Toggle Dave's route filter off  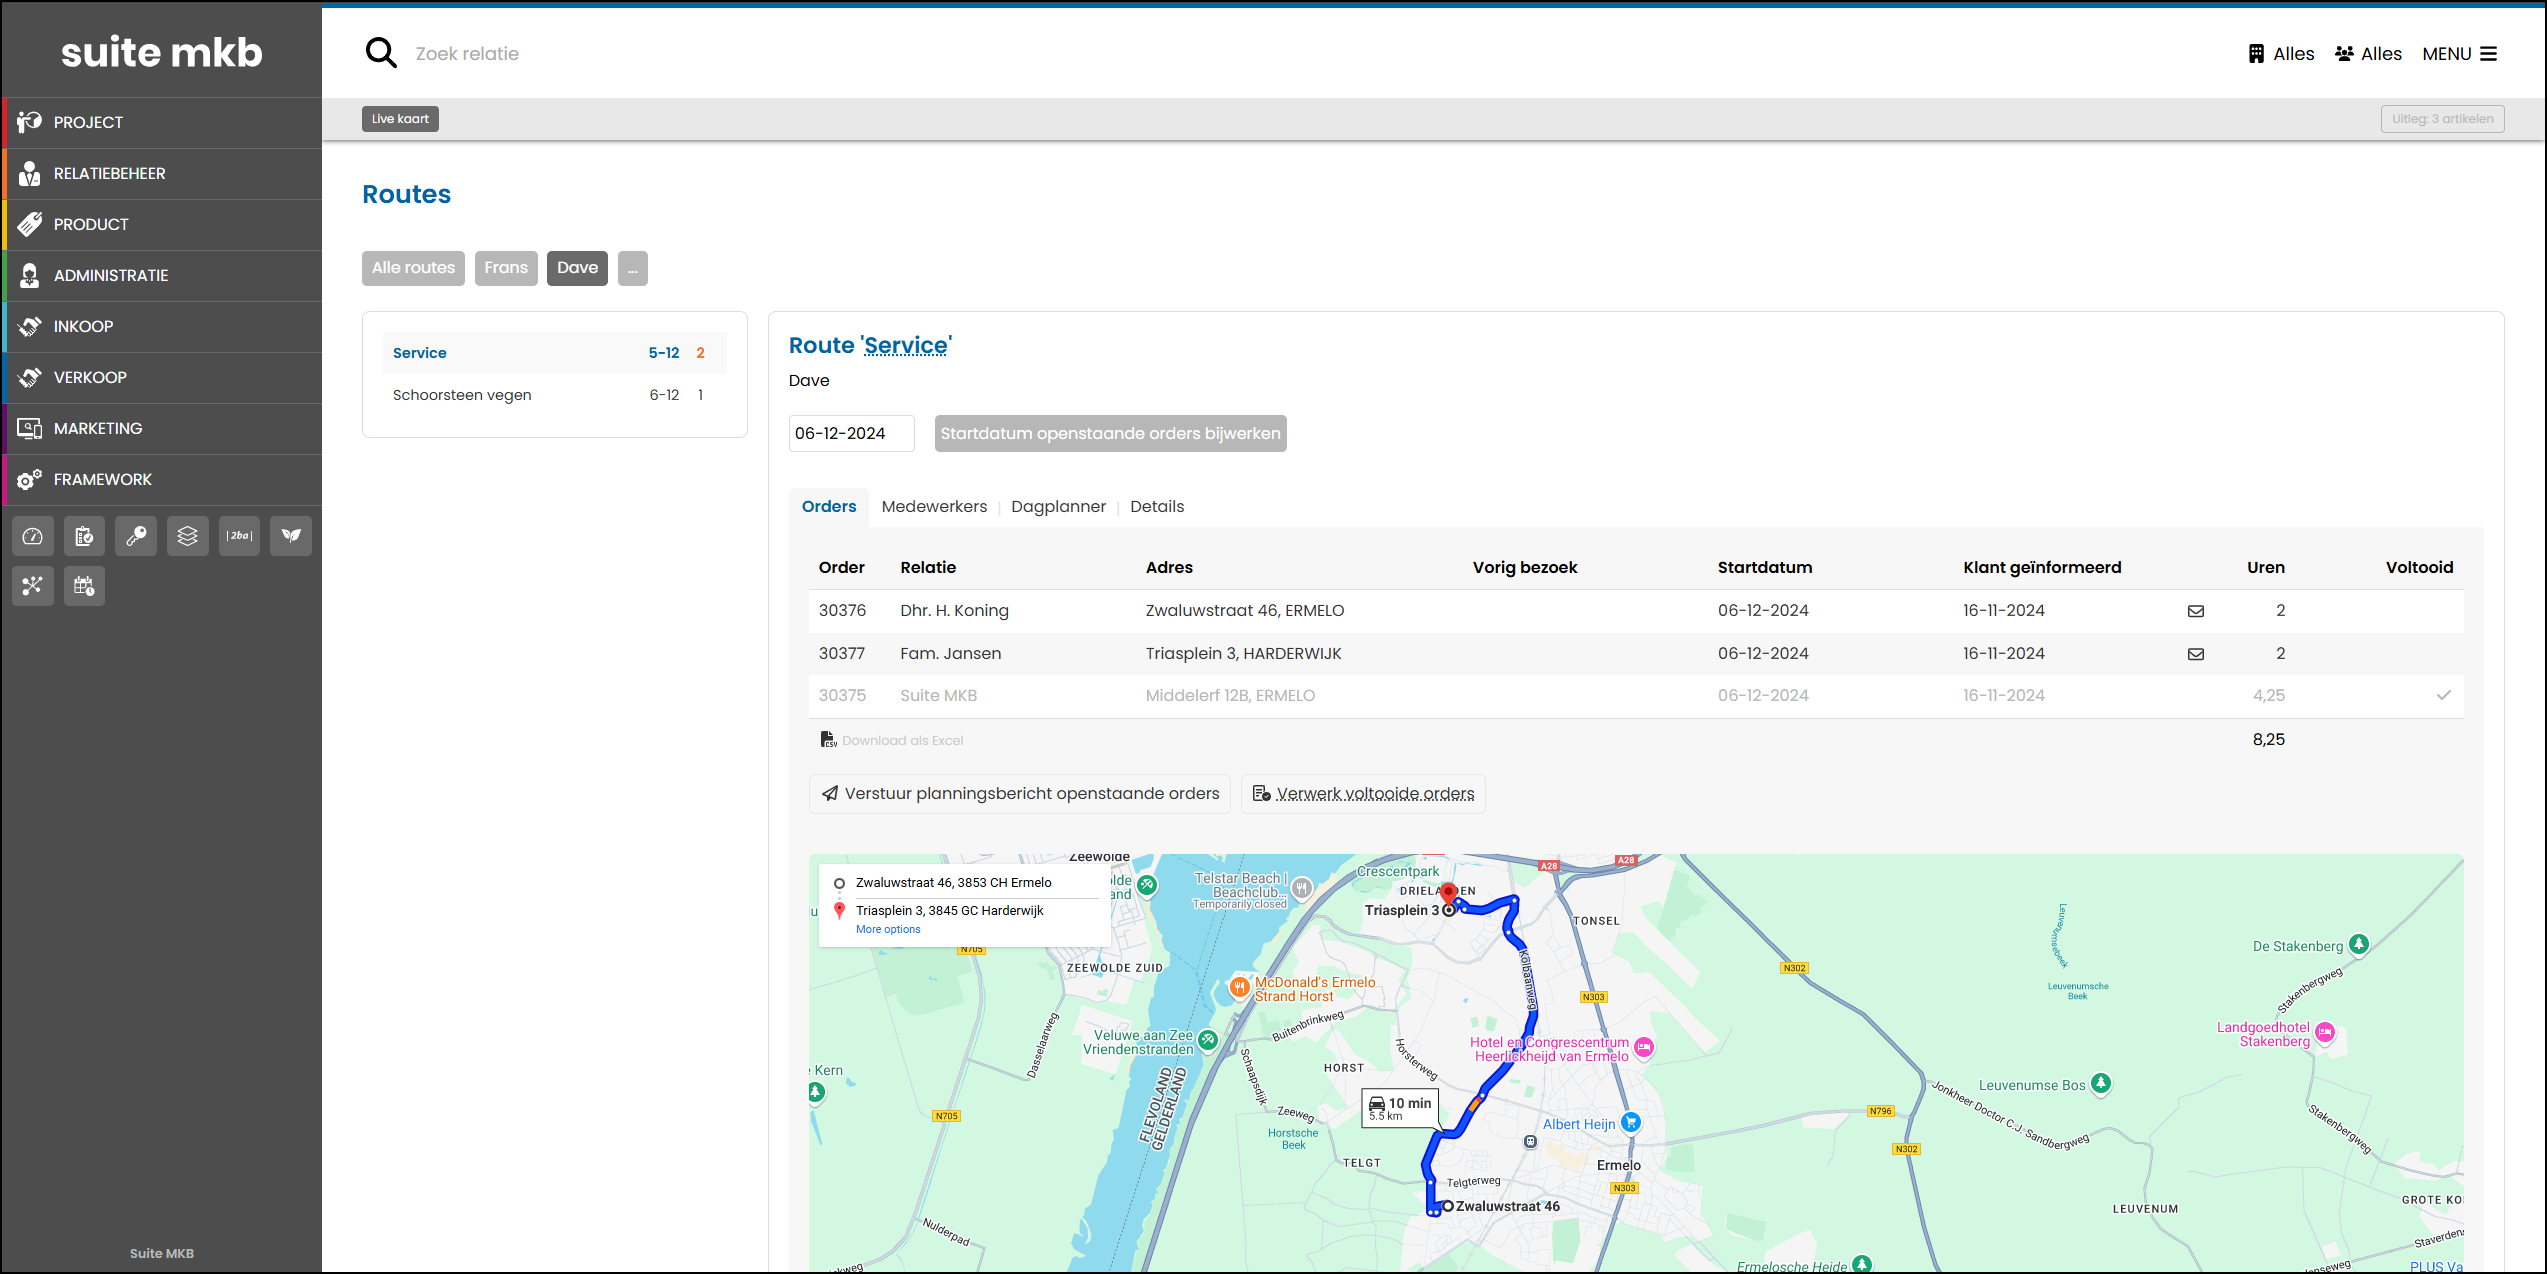[x=577, y=268]
